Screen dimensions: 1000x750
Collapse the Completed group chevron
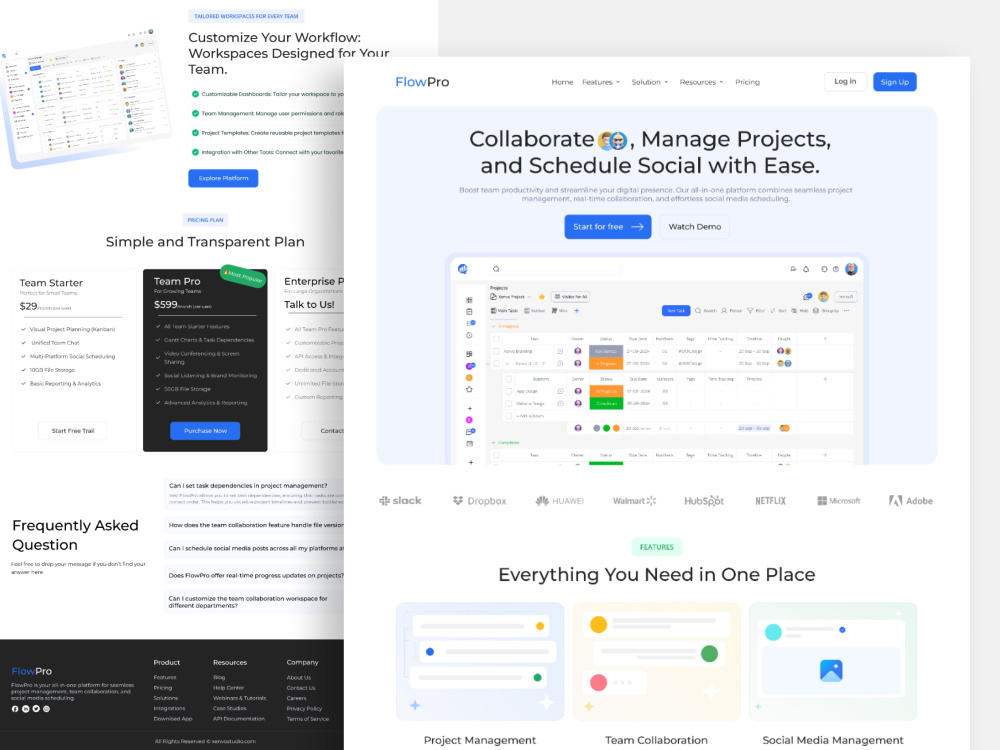[x=494, y=443]
